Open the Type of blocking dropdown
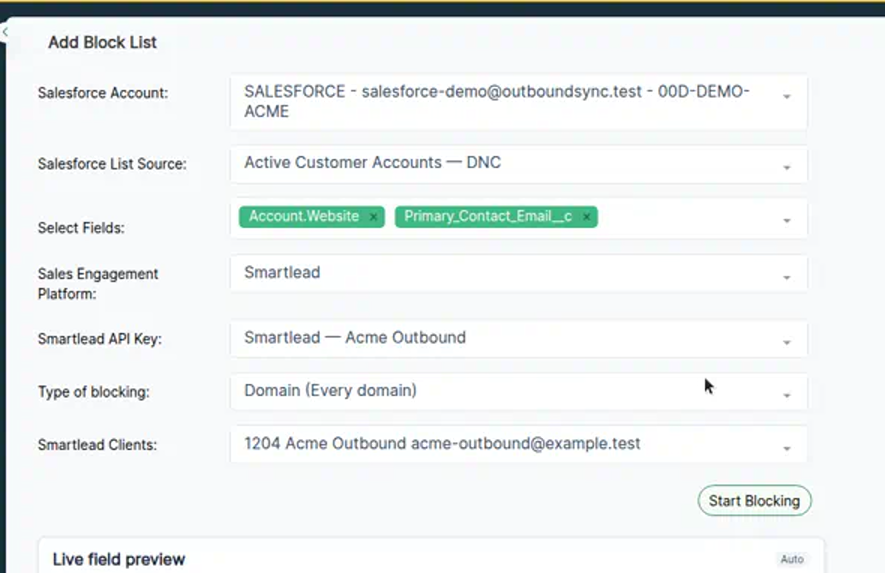Image resolution: width=885 pixels, height=573 pixels. [519, 392]
